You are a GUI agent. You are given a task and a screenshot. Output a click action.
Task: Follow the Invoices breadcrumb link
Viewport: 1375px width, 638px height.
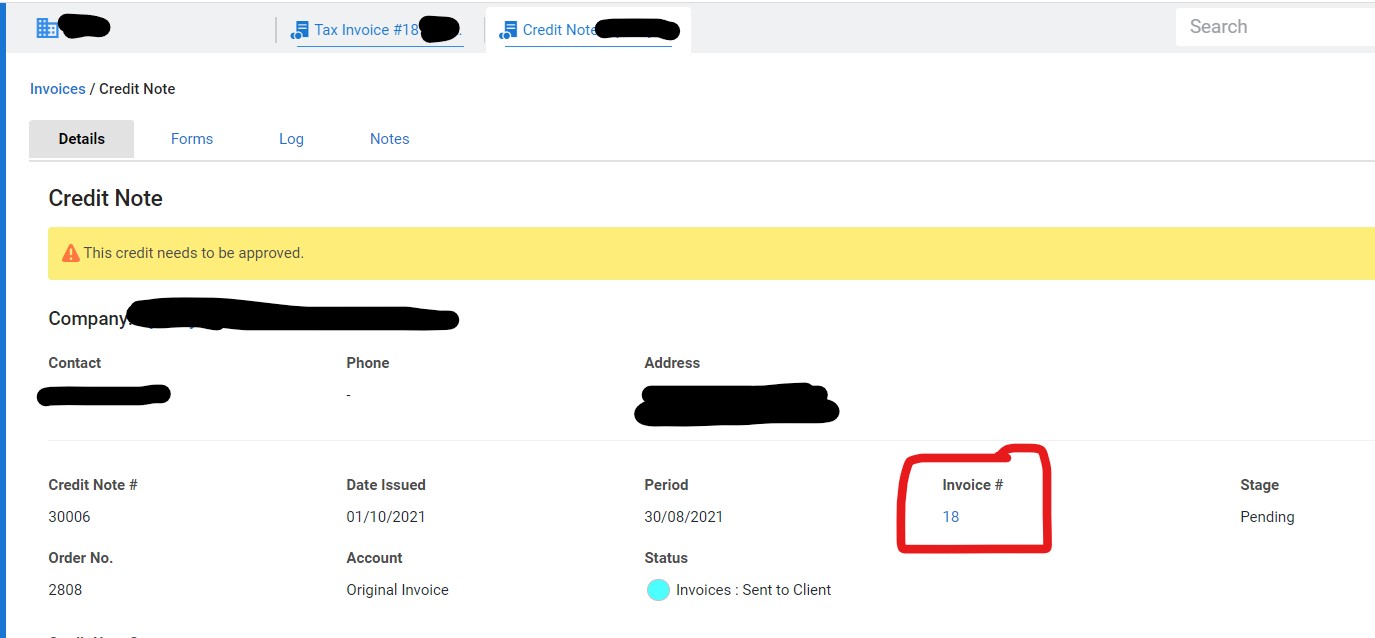(x=58, y=89)
